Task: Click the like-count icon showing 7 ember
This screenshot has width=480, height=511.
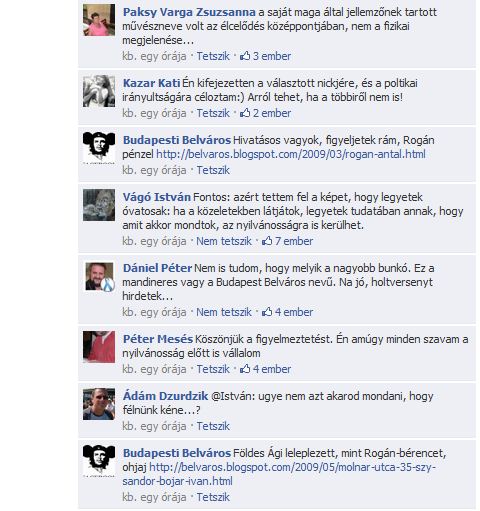Action: point(267,241)
